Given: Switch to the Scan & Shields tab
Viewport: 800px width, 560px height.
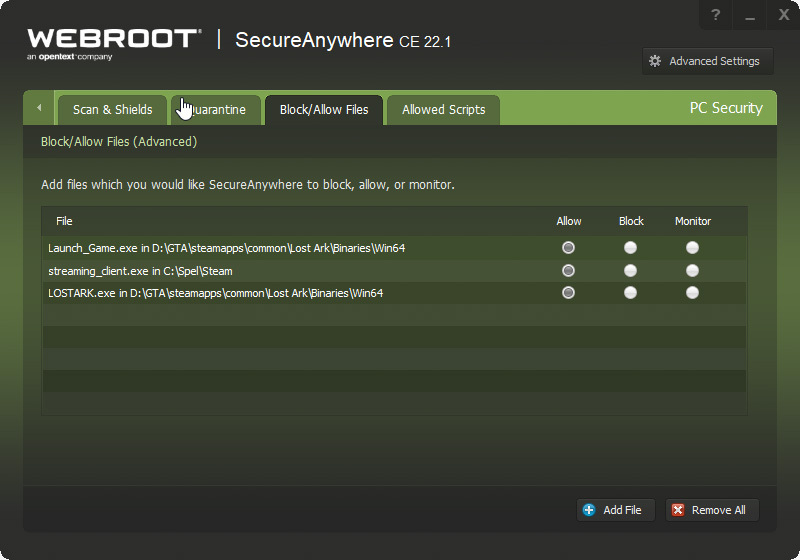Looking at the screenshot, I should 112,110.
